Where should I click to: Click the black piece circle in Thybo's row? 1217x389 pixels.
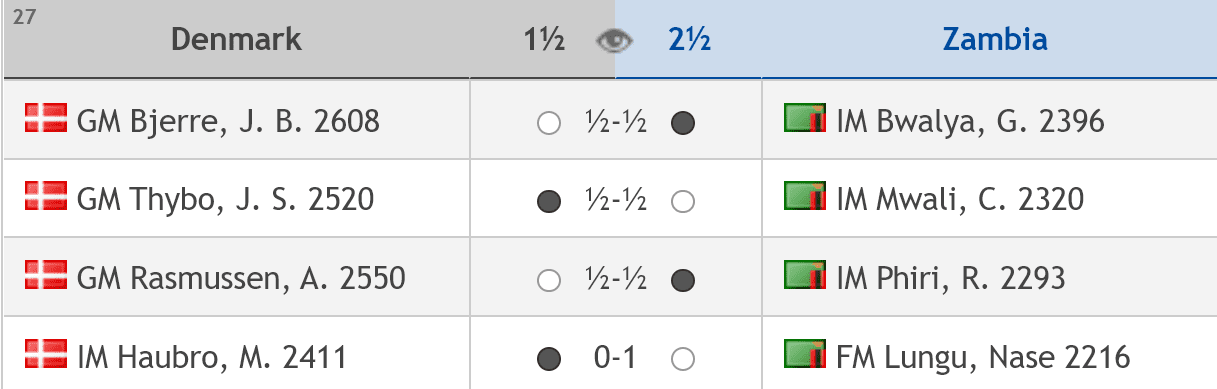pyautogui.click(x=548, y=202)
